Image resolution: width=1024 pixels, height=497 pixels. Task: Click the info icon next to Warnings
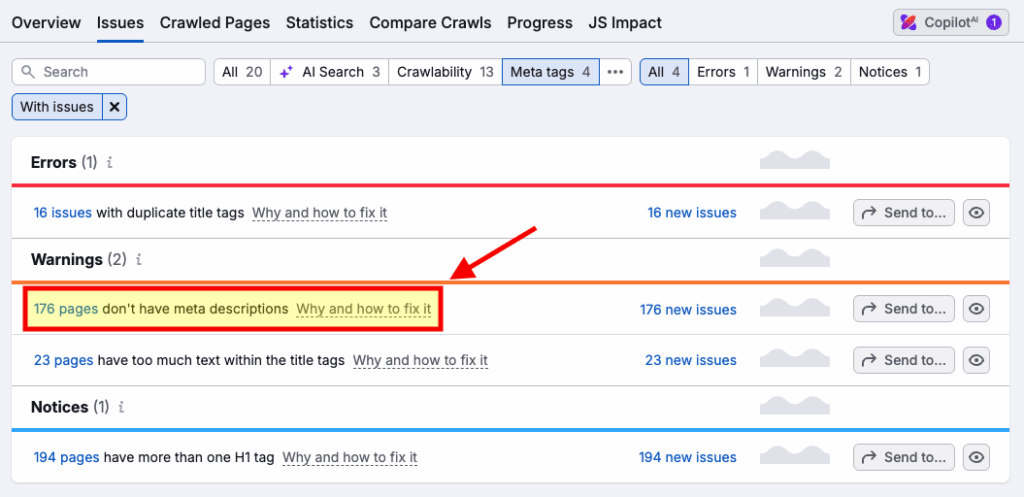pos(138,260)
